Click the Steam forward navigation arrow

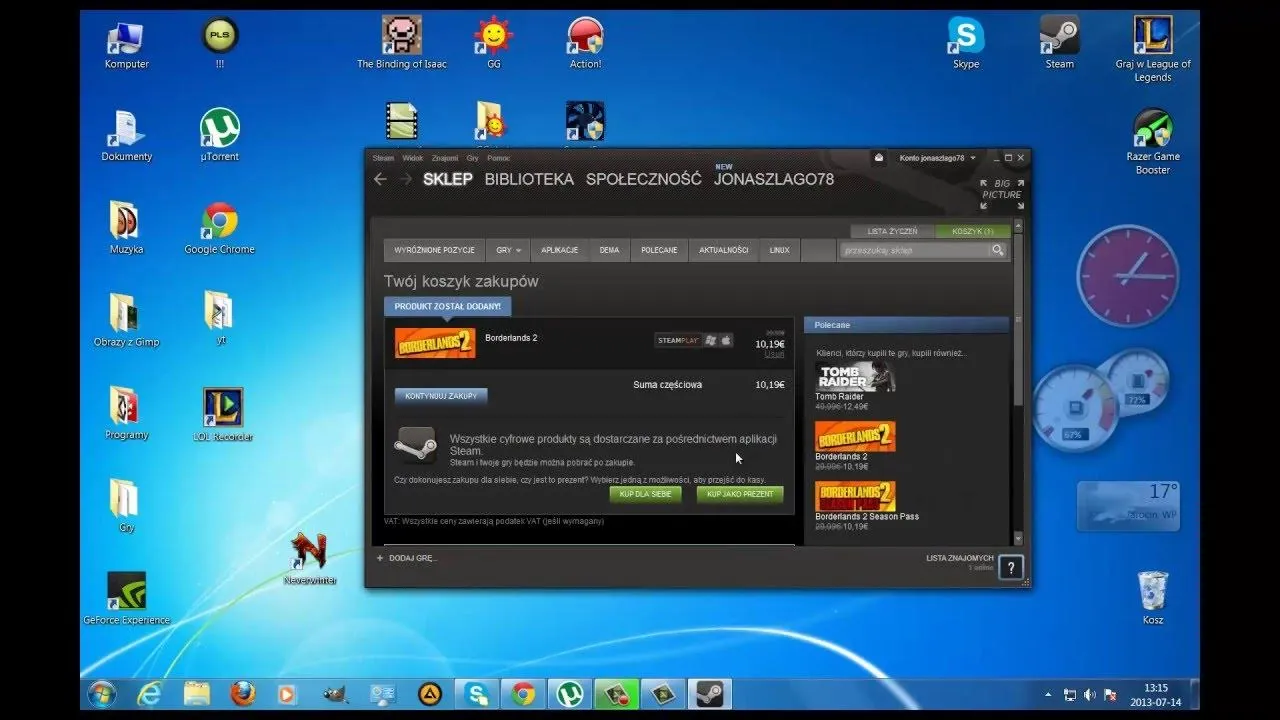tap(406, 179)
